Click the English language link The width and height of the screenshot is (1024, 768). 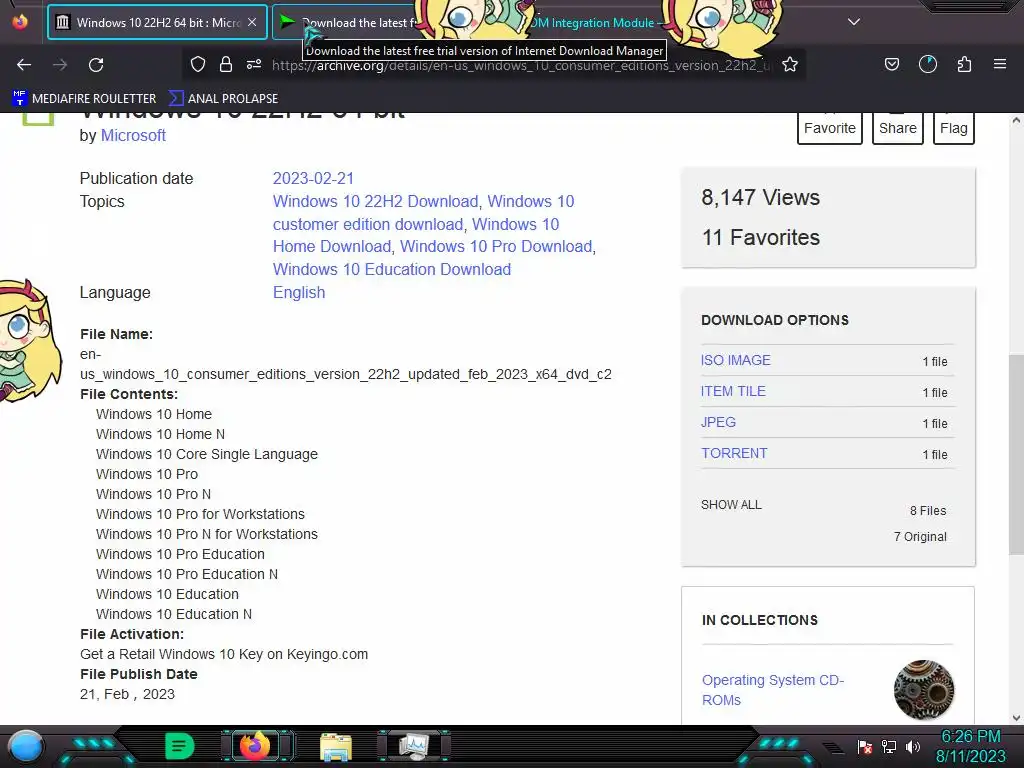click(x=299, y=292)
